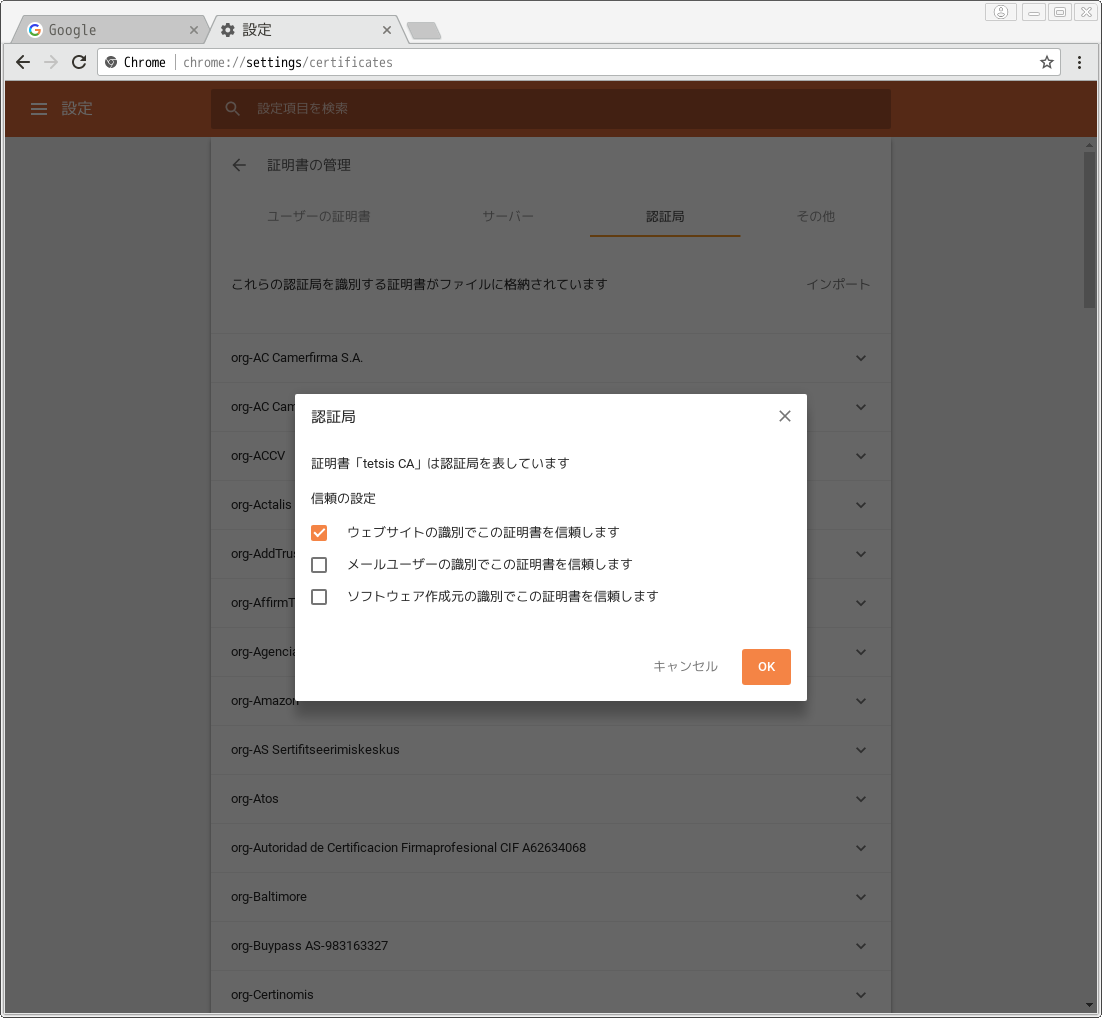Screen dimensions: 1102x1018
Task: Enable メールユーザーの識別 trust checkbox
Action: click(319, 564)
